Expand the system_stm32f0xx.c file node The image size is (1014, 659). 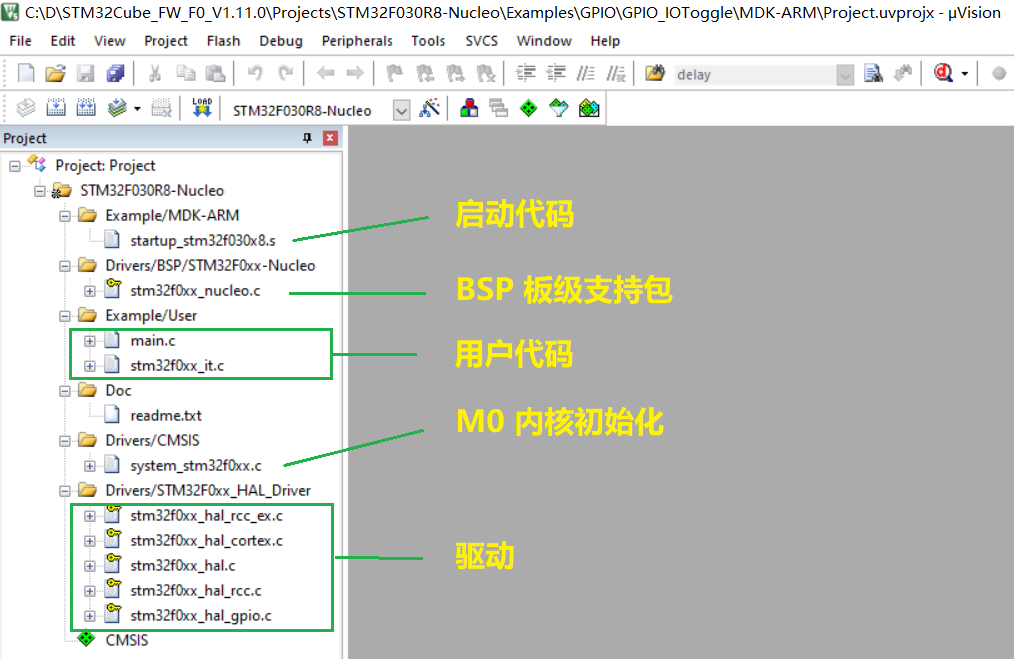pyautogui.click(x=90, y=466)
